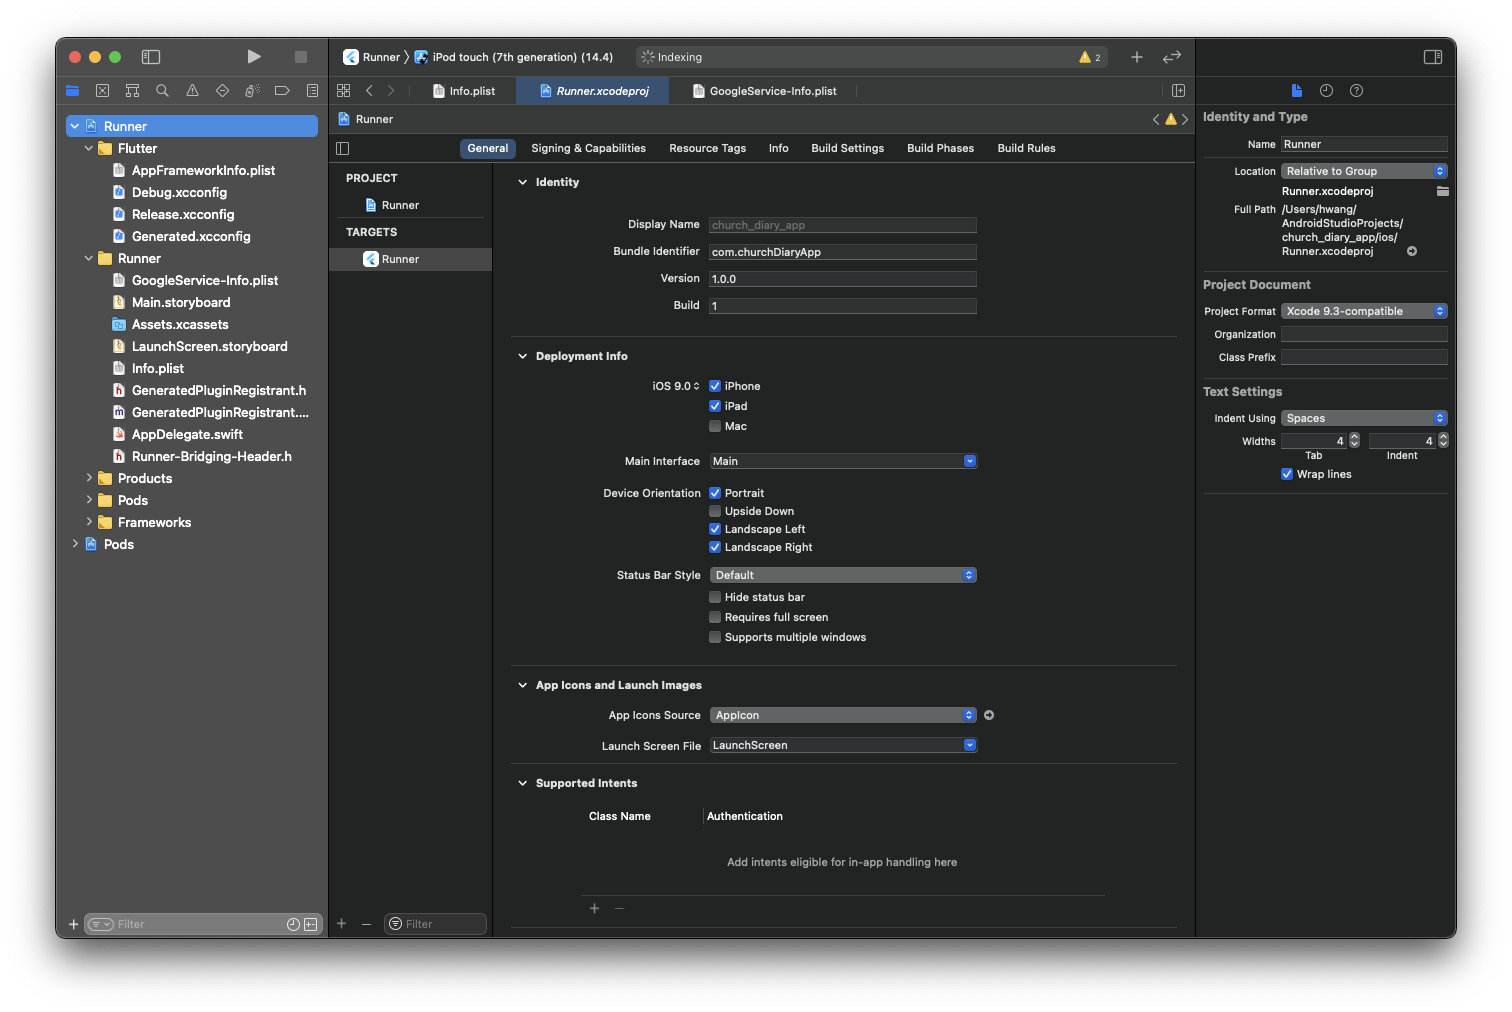Open AppIcon asset catalog arrow
Image resolution: width=1512 pixels, height=1012 pixels.
(989, 715)
